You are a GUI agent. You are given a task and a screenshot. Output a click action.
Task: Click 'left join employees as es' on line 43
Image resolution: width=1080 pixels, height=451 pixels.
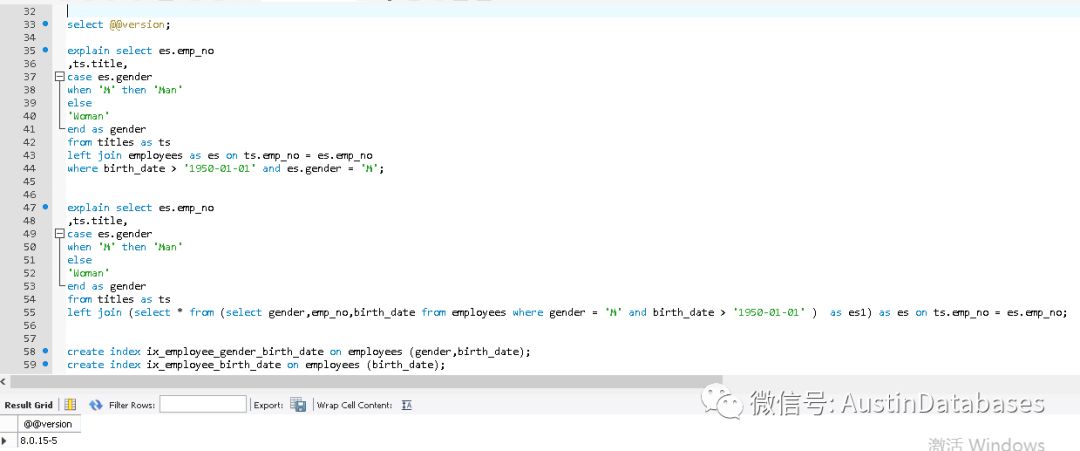(x=143, y=155)
